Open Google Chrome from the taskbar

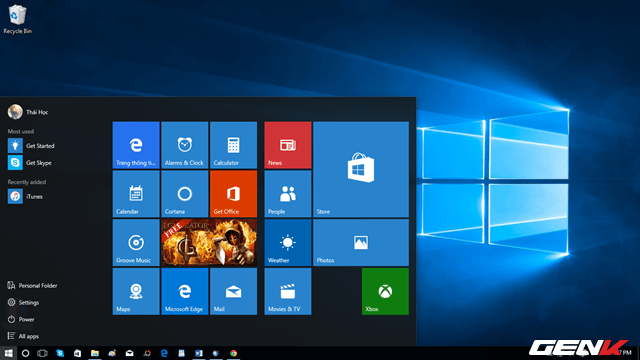click(x=233, y=353)
